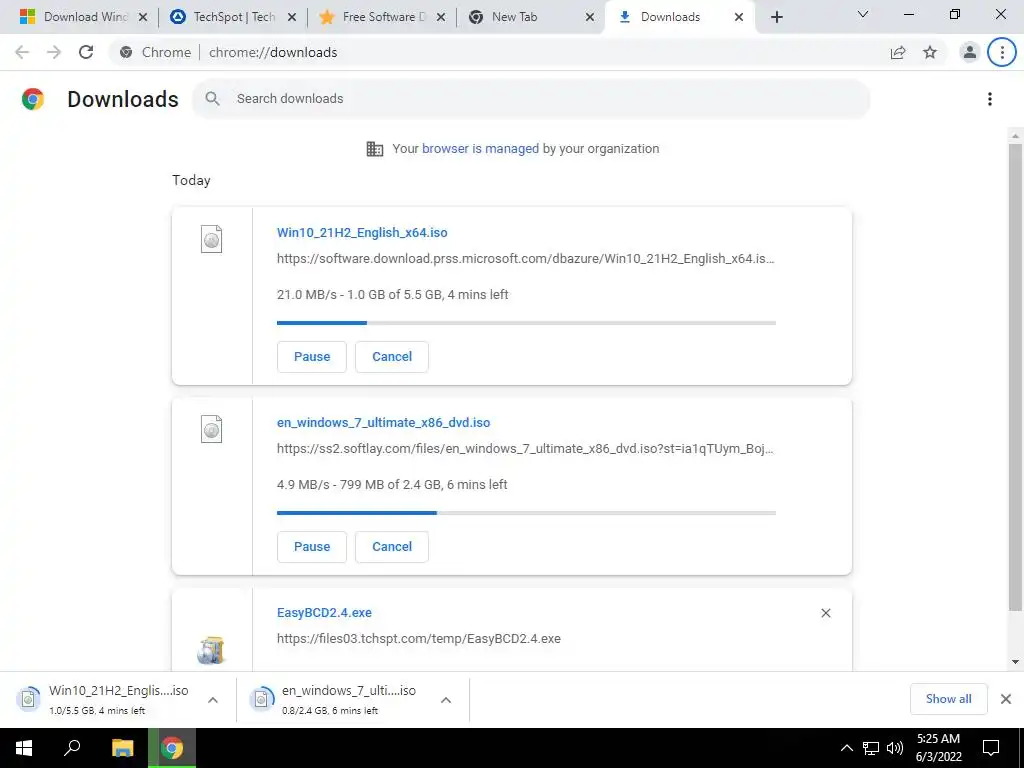Open the Downloads page more actions menu
Image resolution: width=1024 pixels, height=768 pixels.
pos(990,99)
